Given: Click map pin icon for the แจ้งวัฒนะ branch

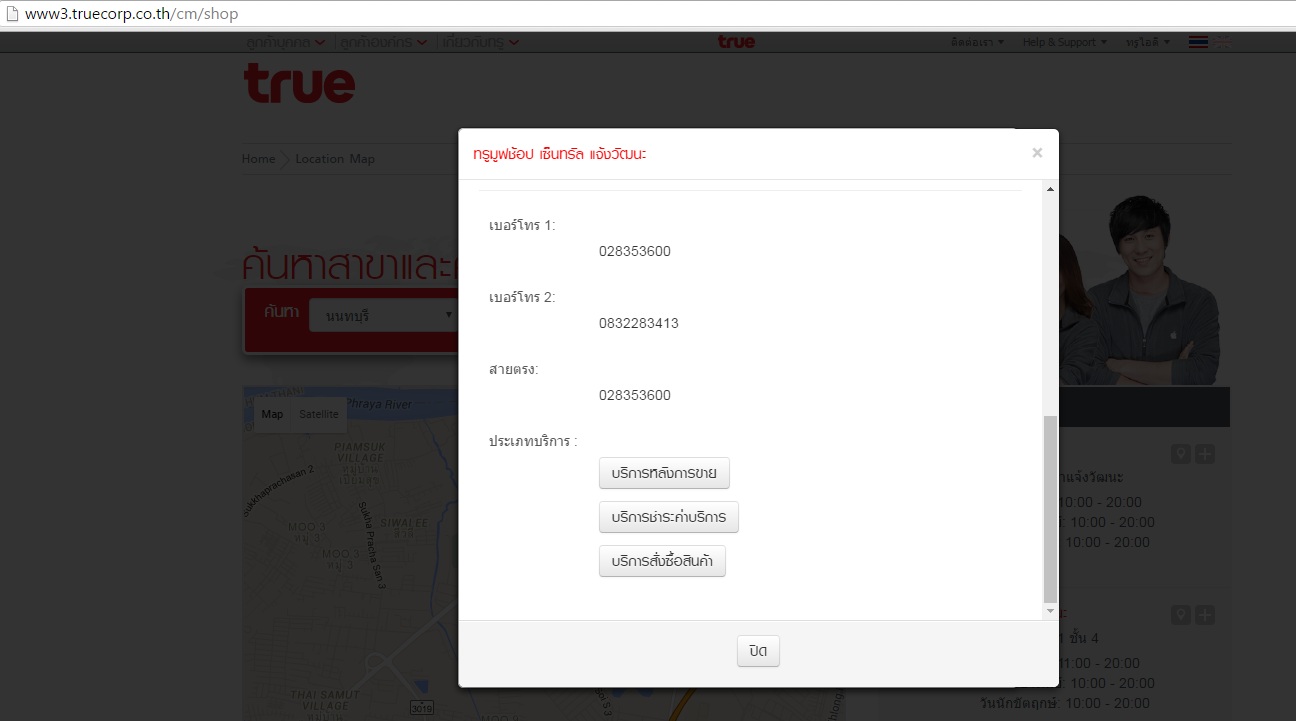Looking at the screenshot, I should (1181, 455).
